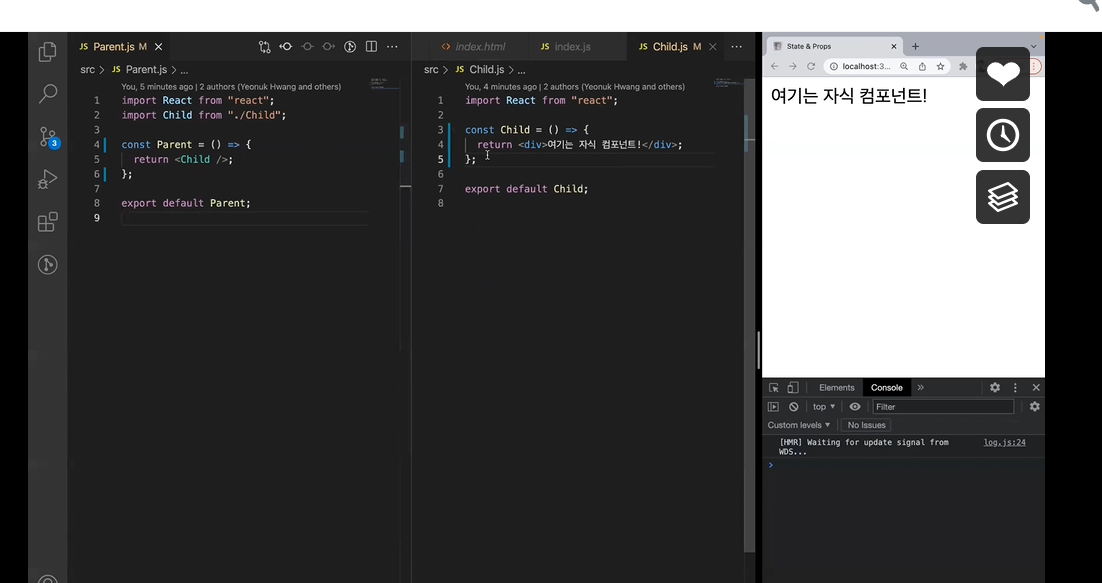Open the Extensions view in the activity bar
The height and width of the screenshot is (583, 1102).
pos(47,222)
